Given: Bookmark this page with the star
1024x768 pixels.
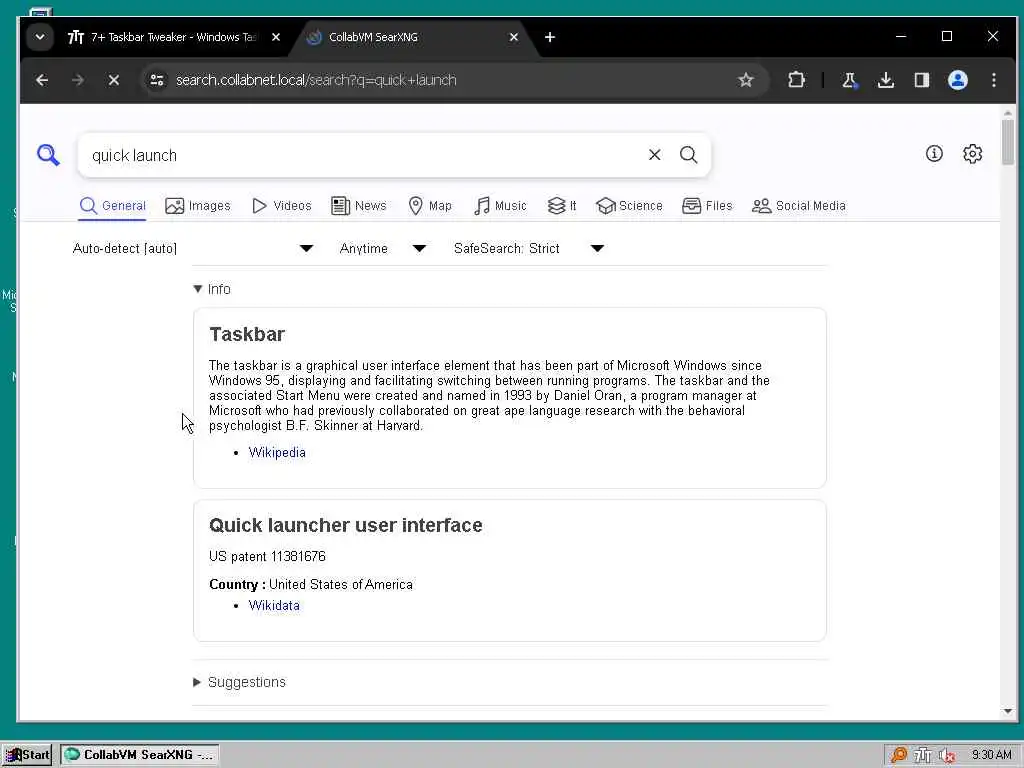Looking at the screenshot, I should 746,80.
